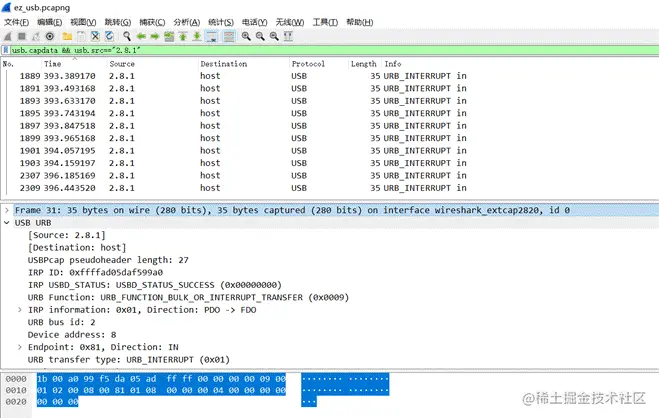
Task: Select packet number 1899
Action: coord(332,138)
